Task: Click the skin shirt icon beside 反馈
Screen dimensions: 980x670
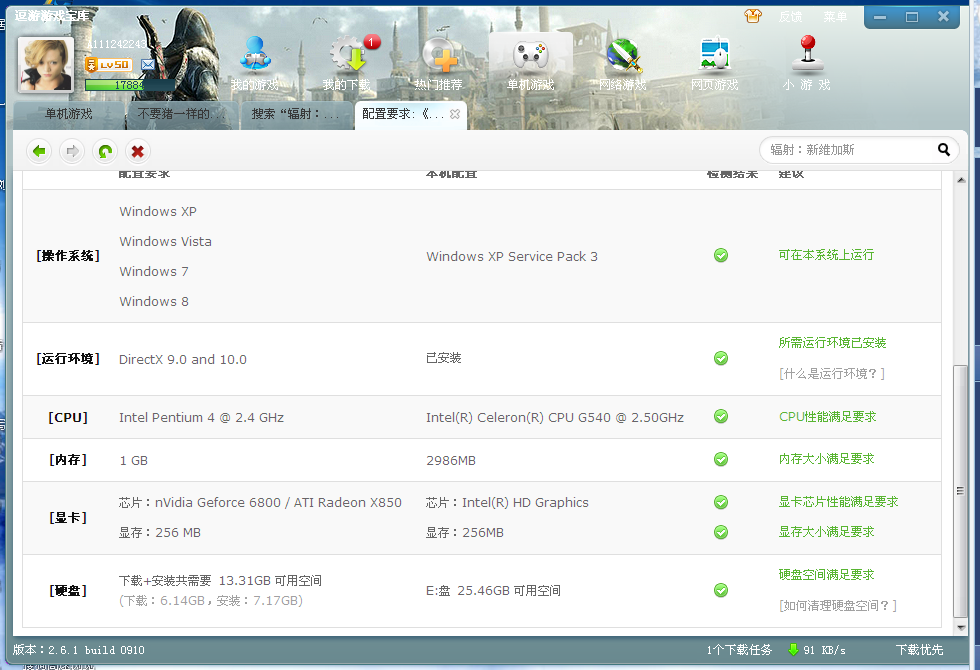Action: [753, 16]
